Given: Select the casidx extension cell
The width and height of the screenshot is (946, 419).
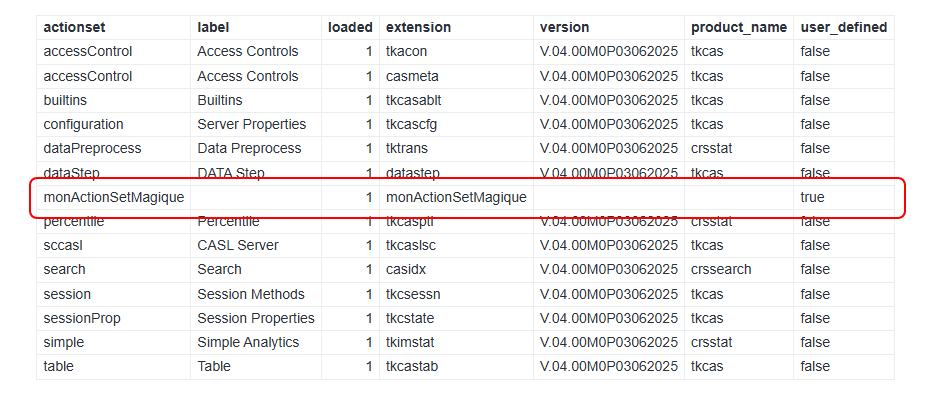Looking at the screenshot, I should [406, 269].
